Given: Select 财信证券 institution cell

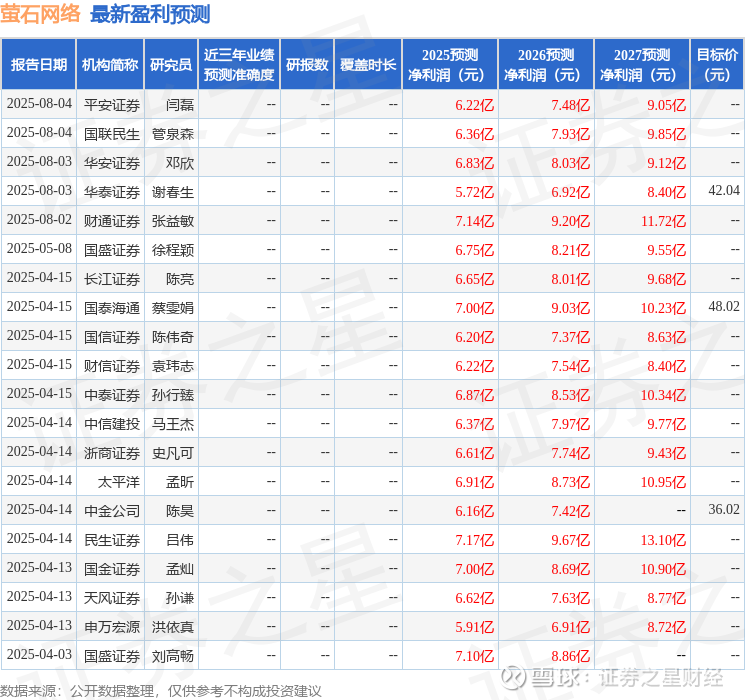Looking at the screenshot, I should click(x=112, y=366).
